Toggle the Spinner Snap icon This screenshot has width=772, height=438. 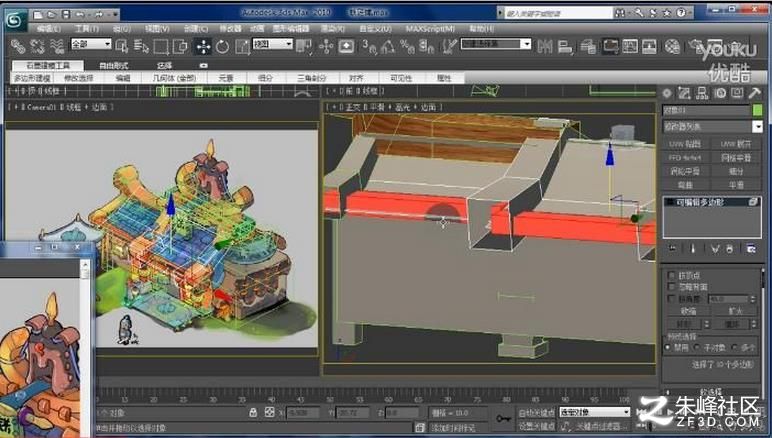pos(426,47)
